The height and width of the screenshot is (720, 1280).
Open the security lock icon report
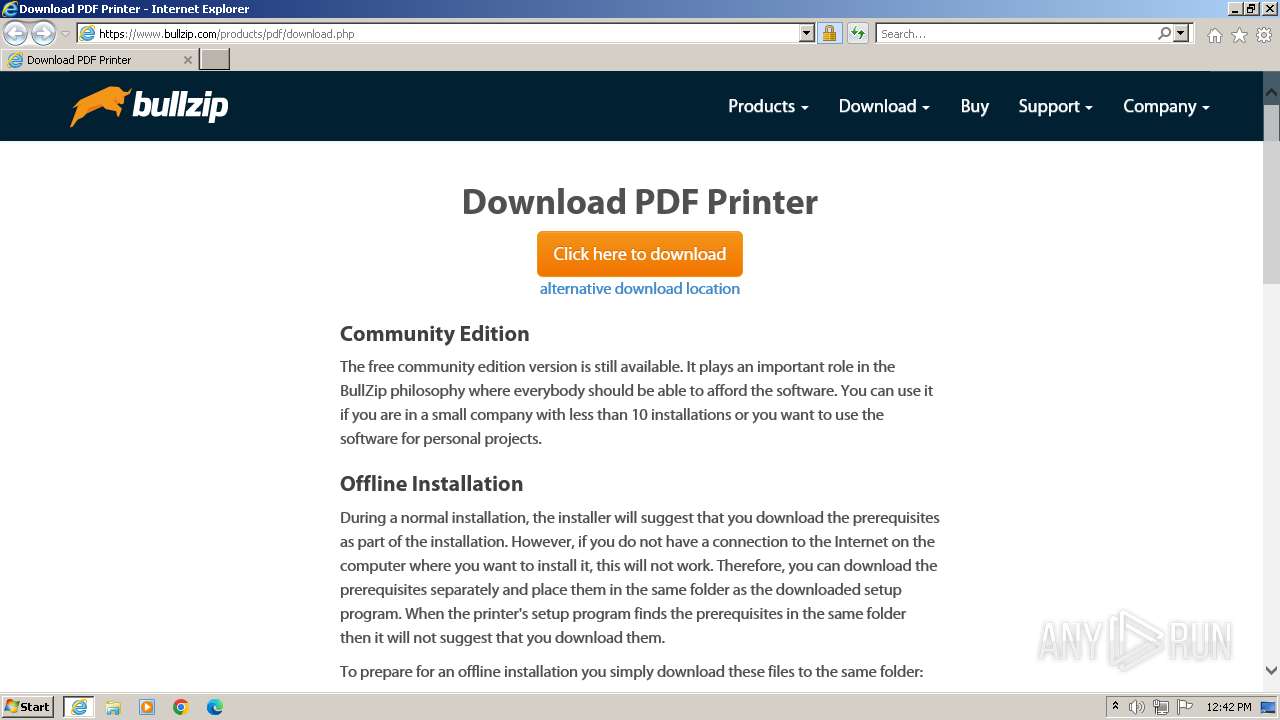(x=829, y=33)
